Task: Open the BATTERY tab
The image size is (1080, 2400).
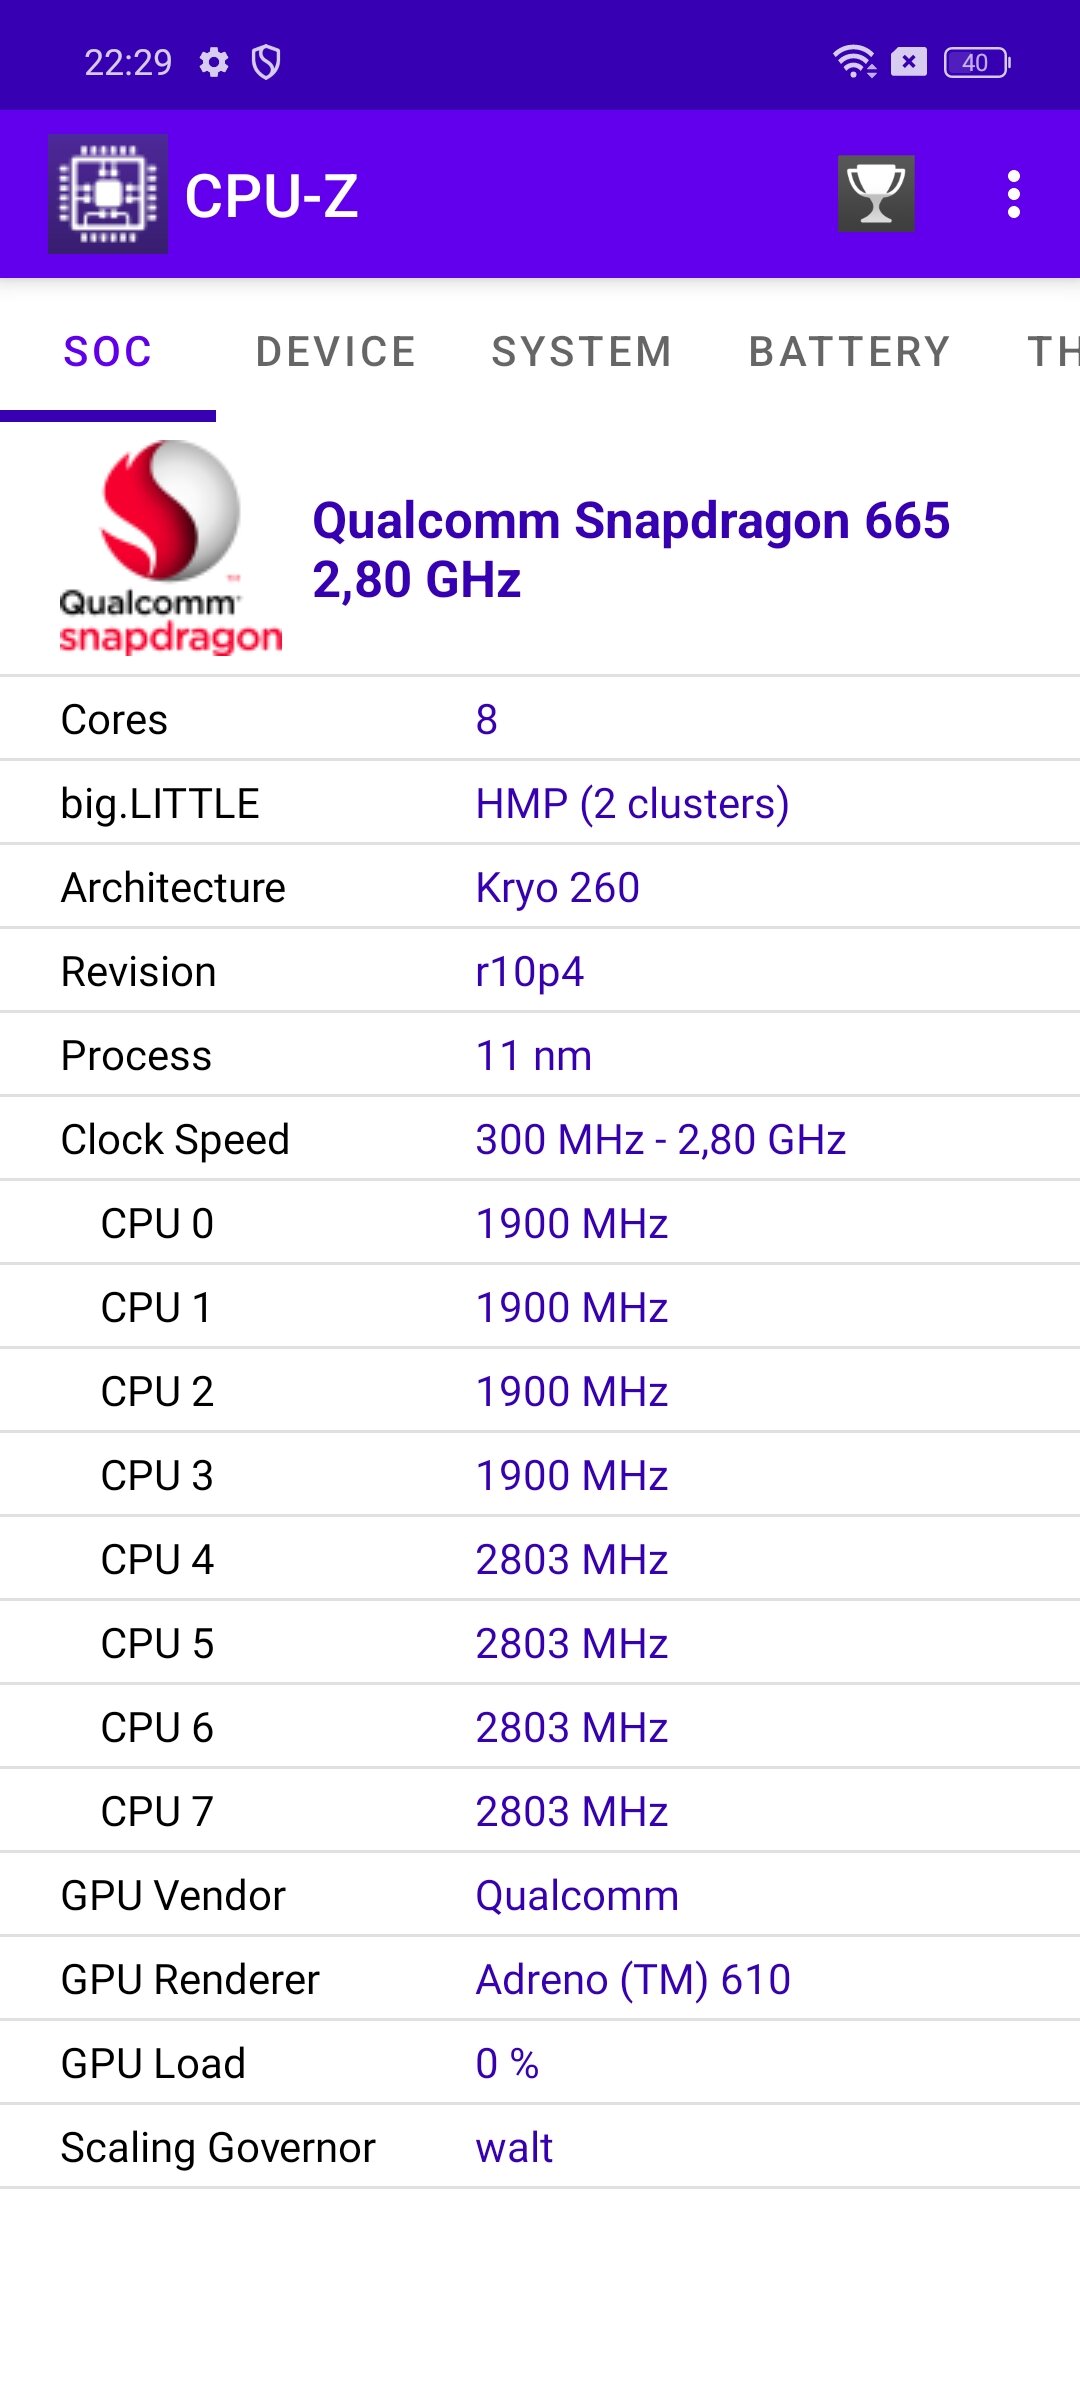Action: tap(850, 352)
